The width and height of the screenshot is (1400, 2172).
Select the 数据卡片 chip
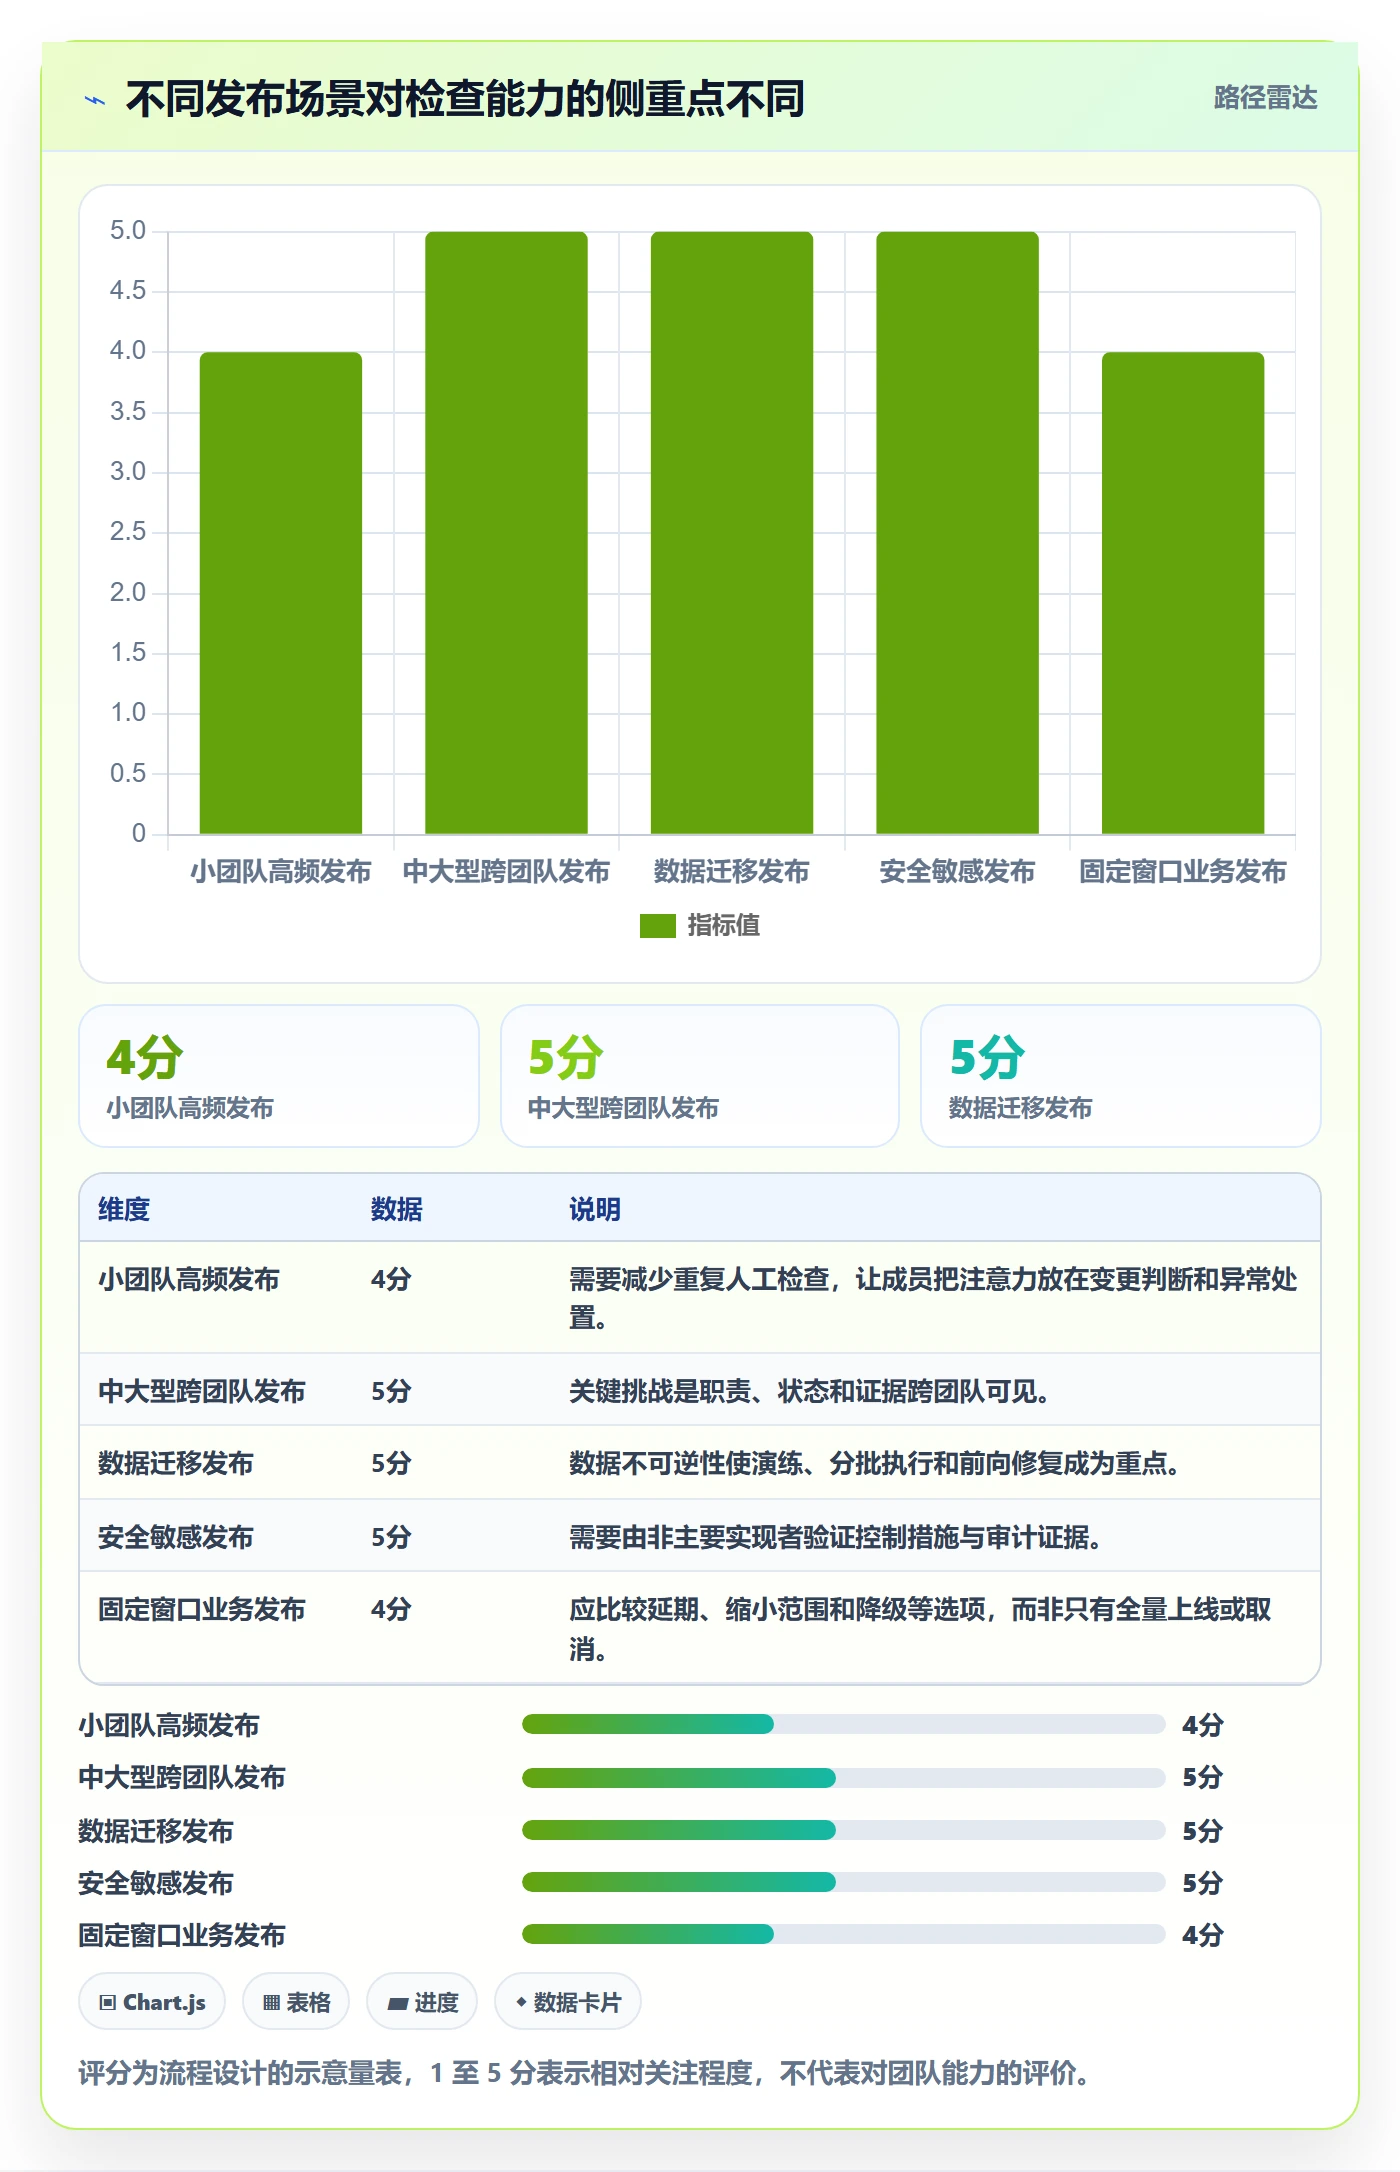point(567,2002)
